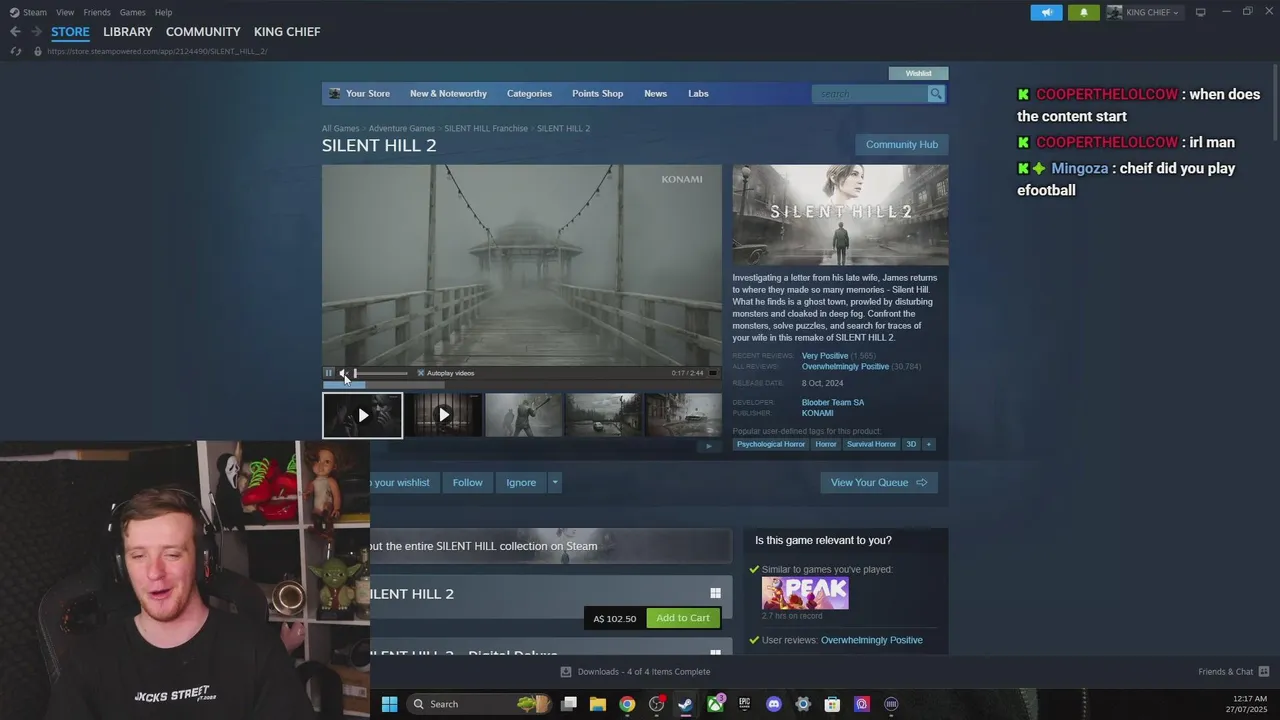Open Epic Games Launcher from the taskbar
The image size is (1280, 720).
click(744, 704)
